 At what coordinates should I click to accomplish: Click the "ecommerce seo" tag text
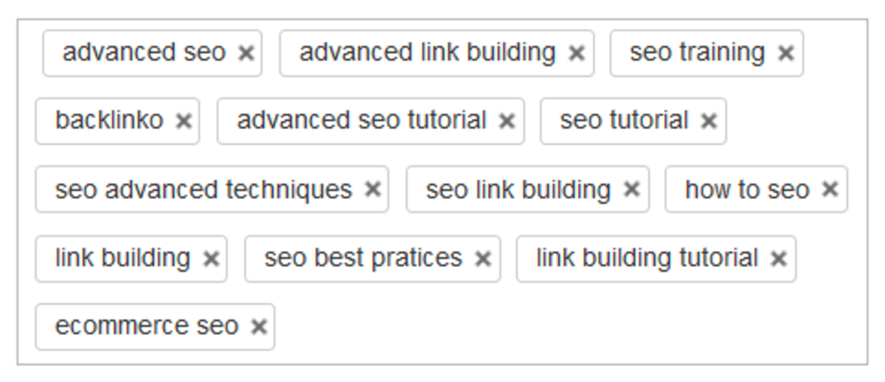(x=146, y=326)
